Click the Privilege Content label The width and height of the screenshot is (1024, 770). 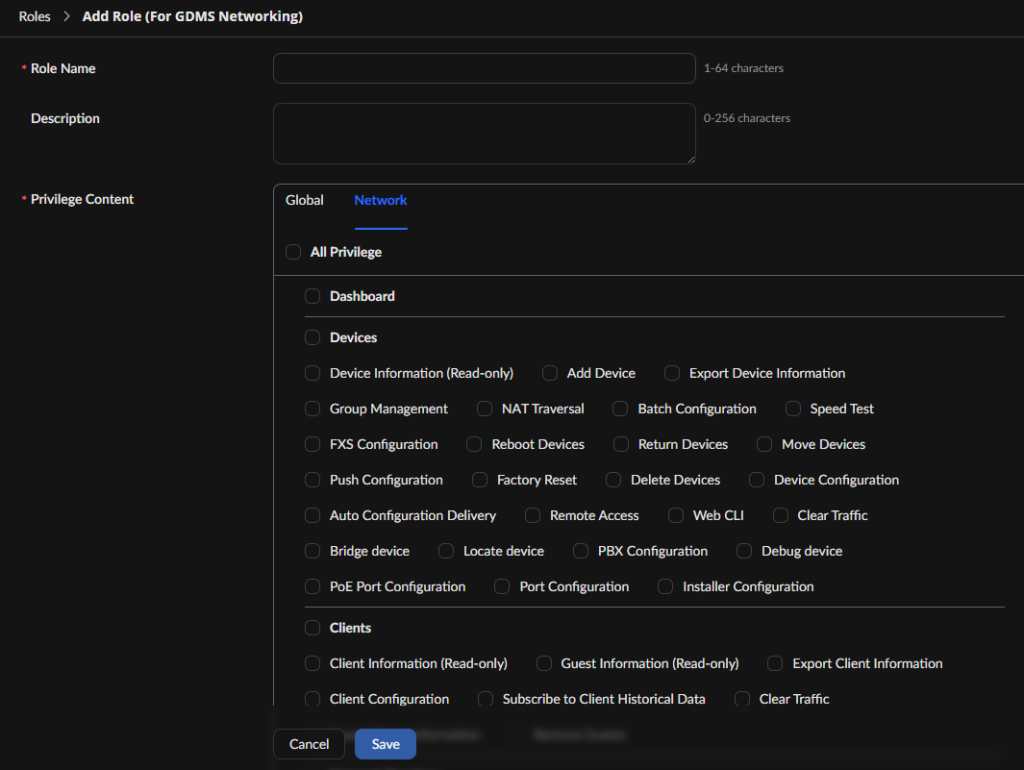point(82,199)
